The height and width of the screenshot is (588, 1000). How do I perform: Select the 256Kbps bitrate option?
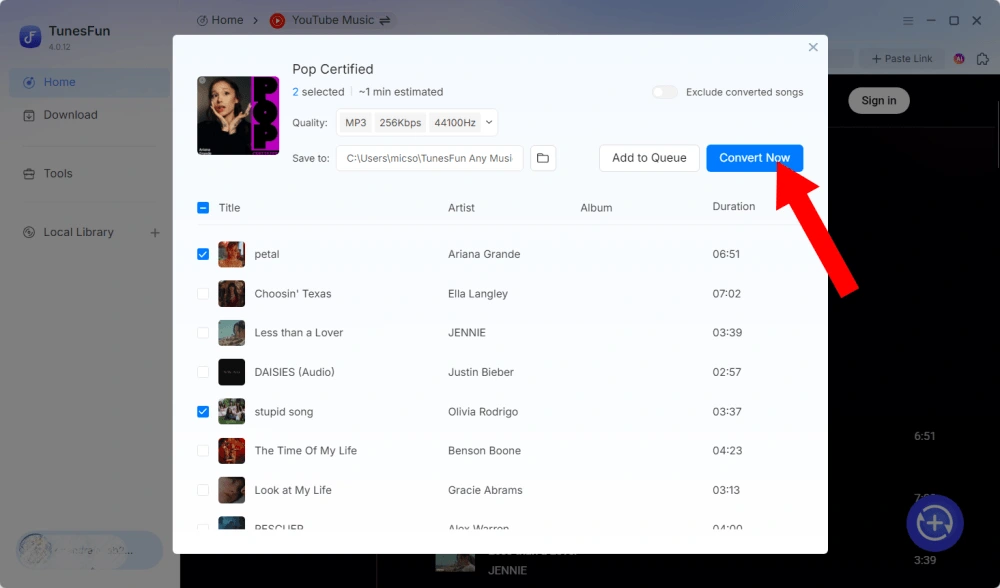click(x=400, y=122)
